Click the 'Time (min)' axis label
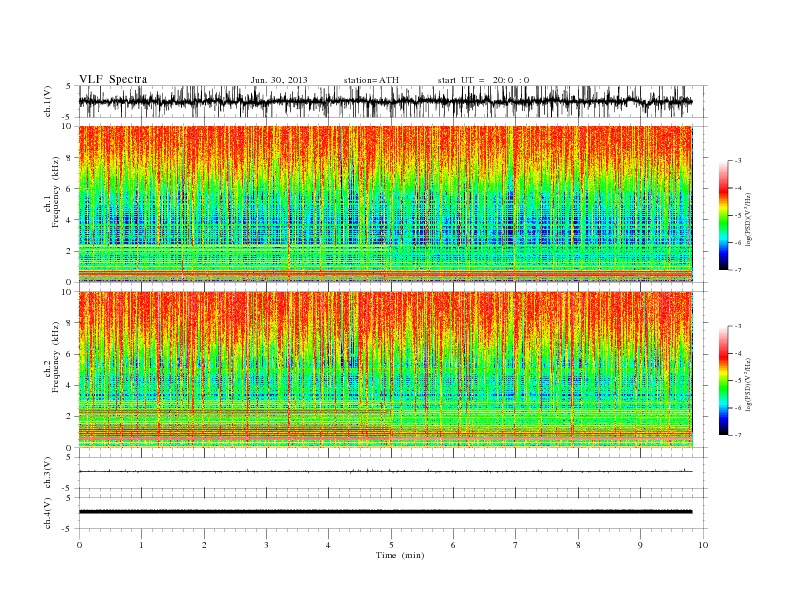This screenshot has width=792, height=612. [x=400, y=555]
